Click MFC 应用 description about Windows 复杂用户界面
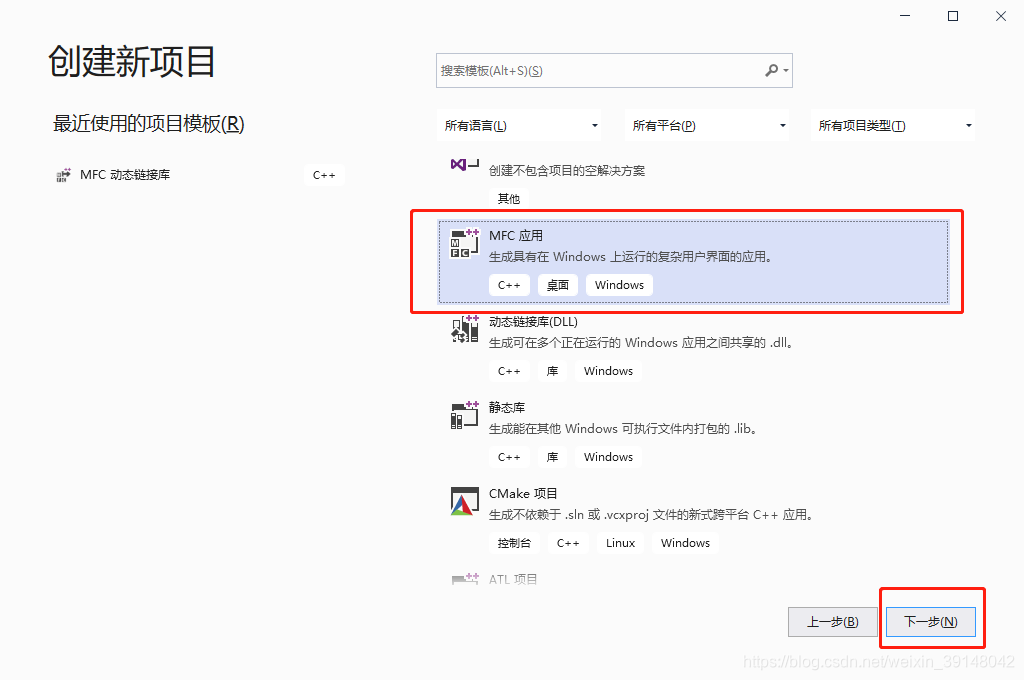 [x=632, y=257]
